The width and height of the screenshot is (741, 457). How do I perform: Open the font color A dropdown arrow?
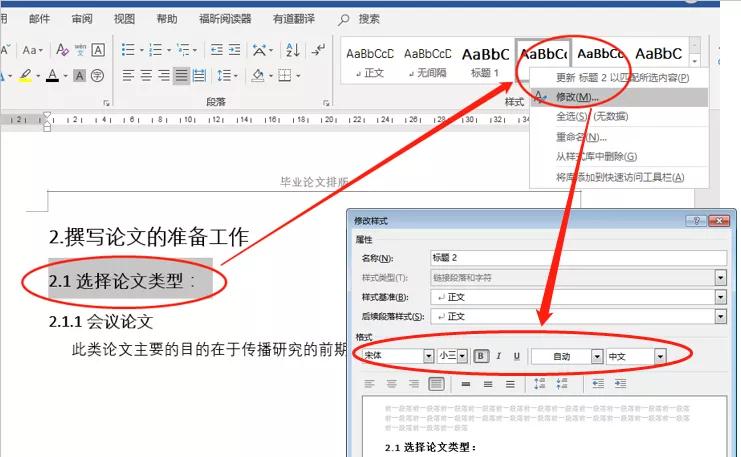click(66, 76)
